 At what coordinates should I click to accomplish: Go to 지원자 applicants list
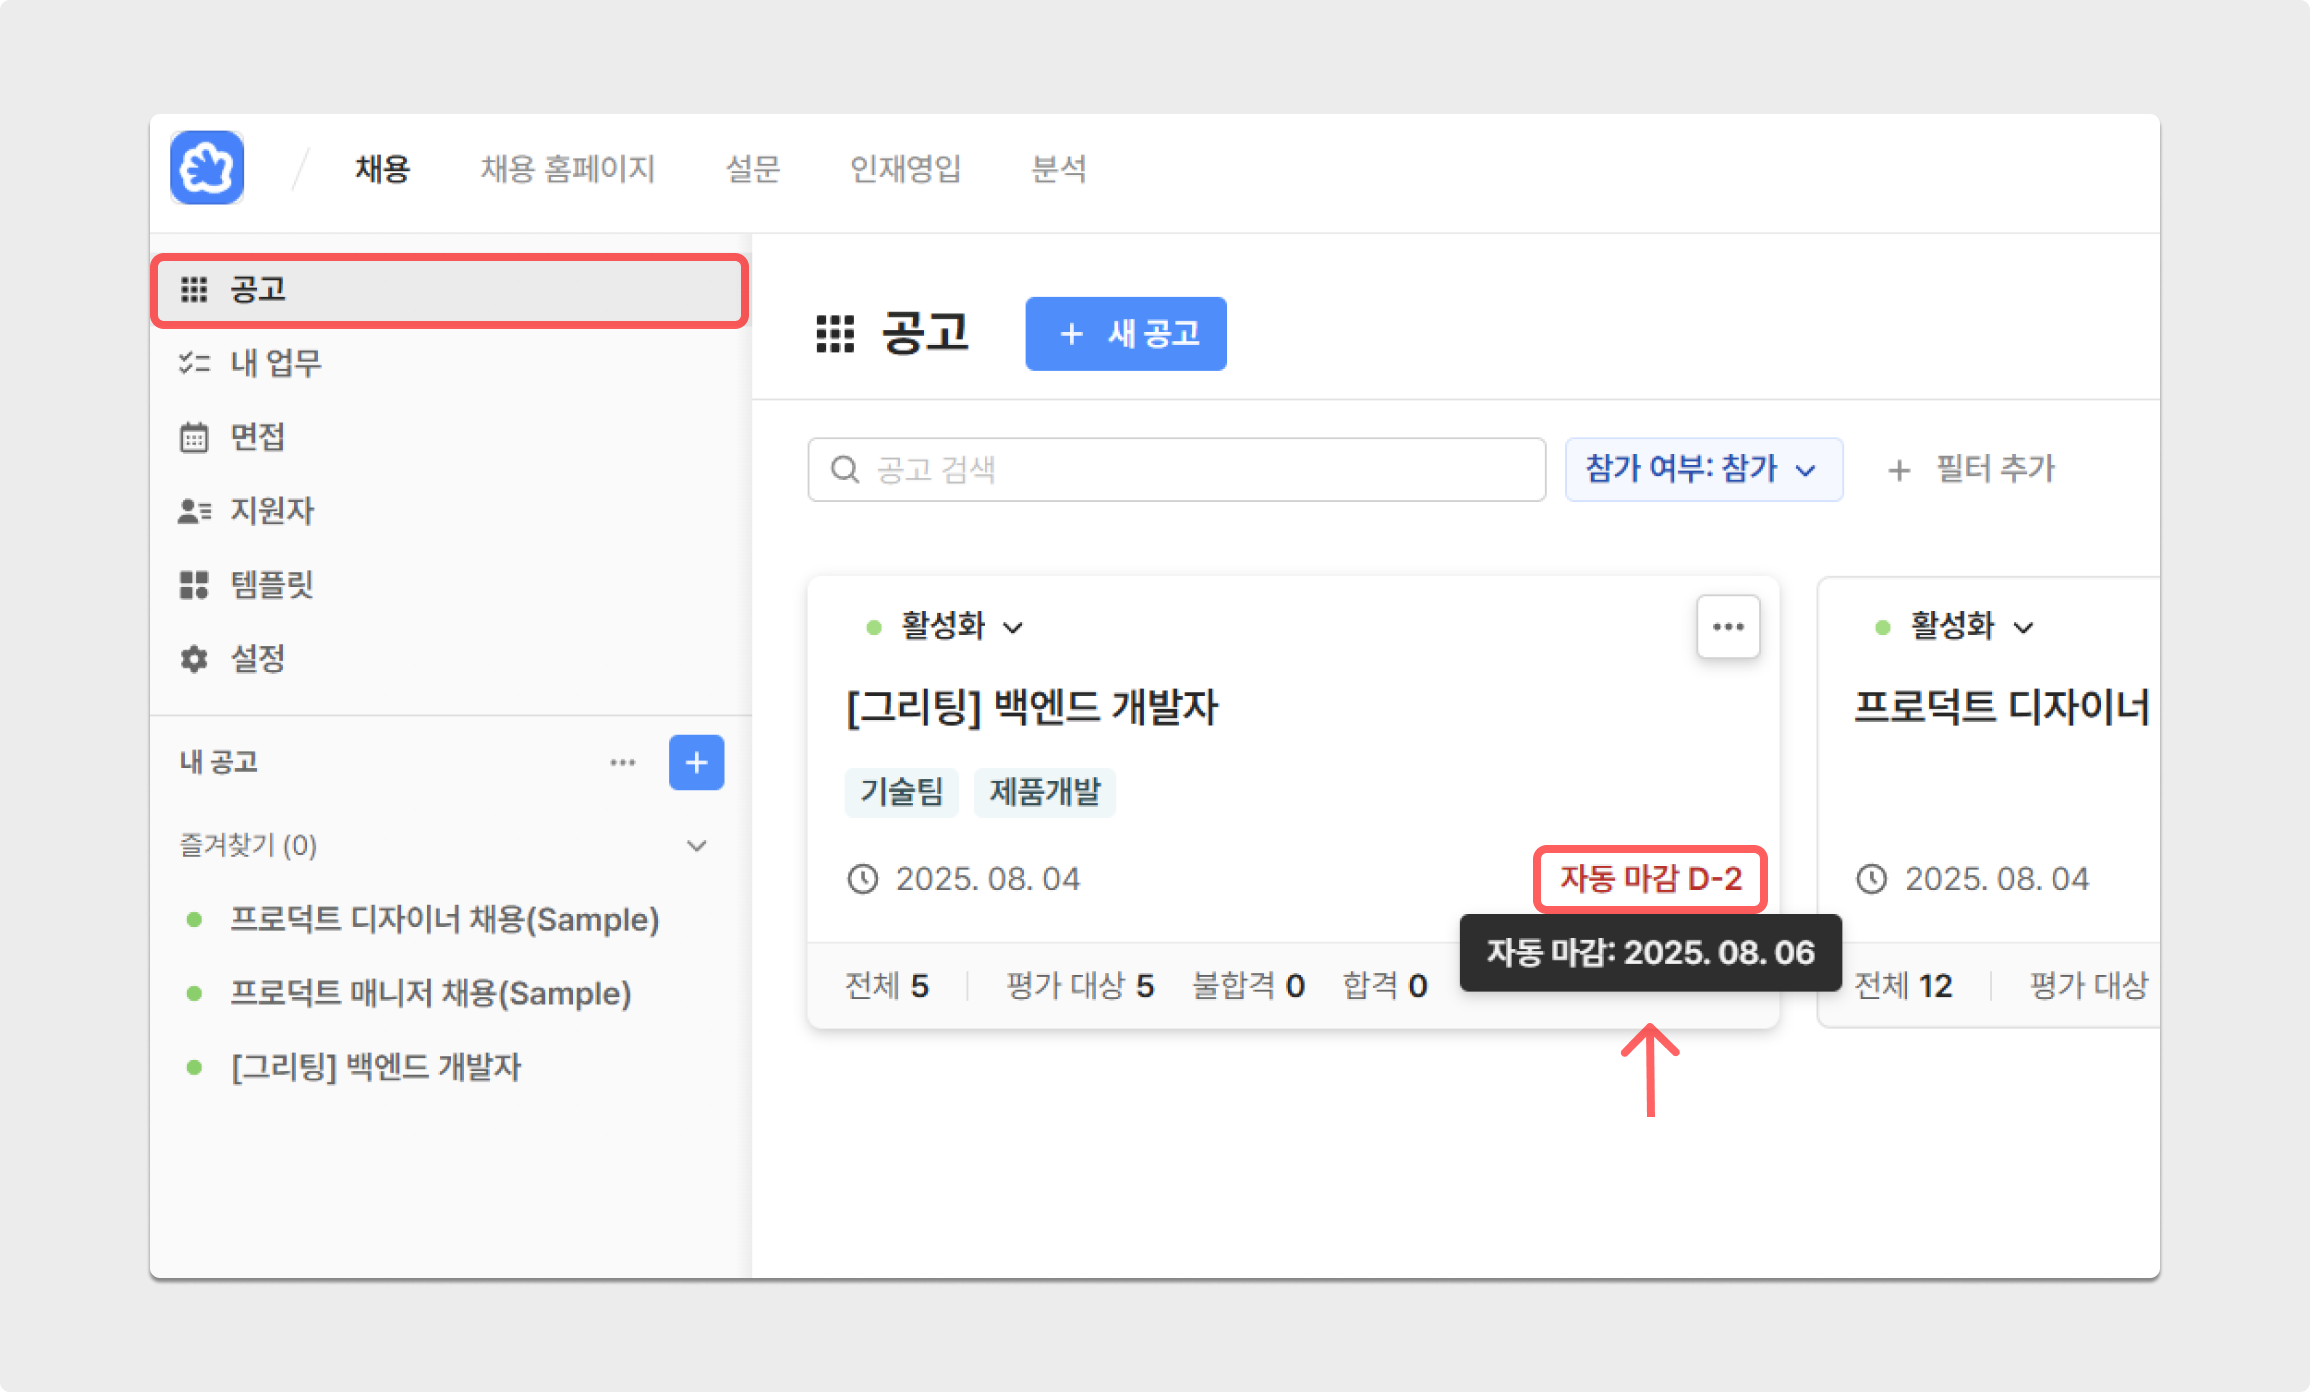pyautogui.click(x=270, y=511)
